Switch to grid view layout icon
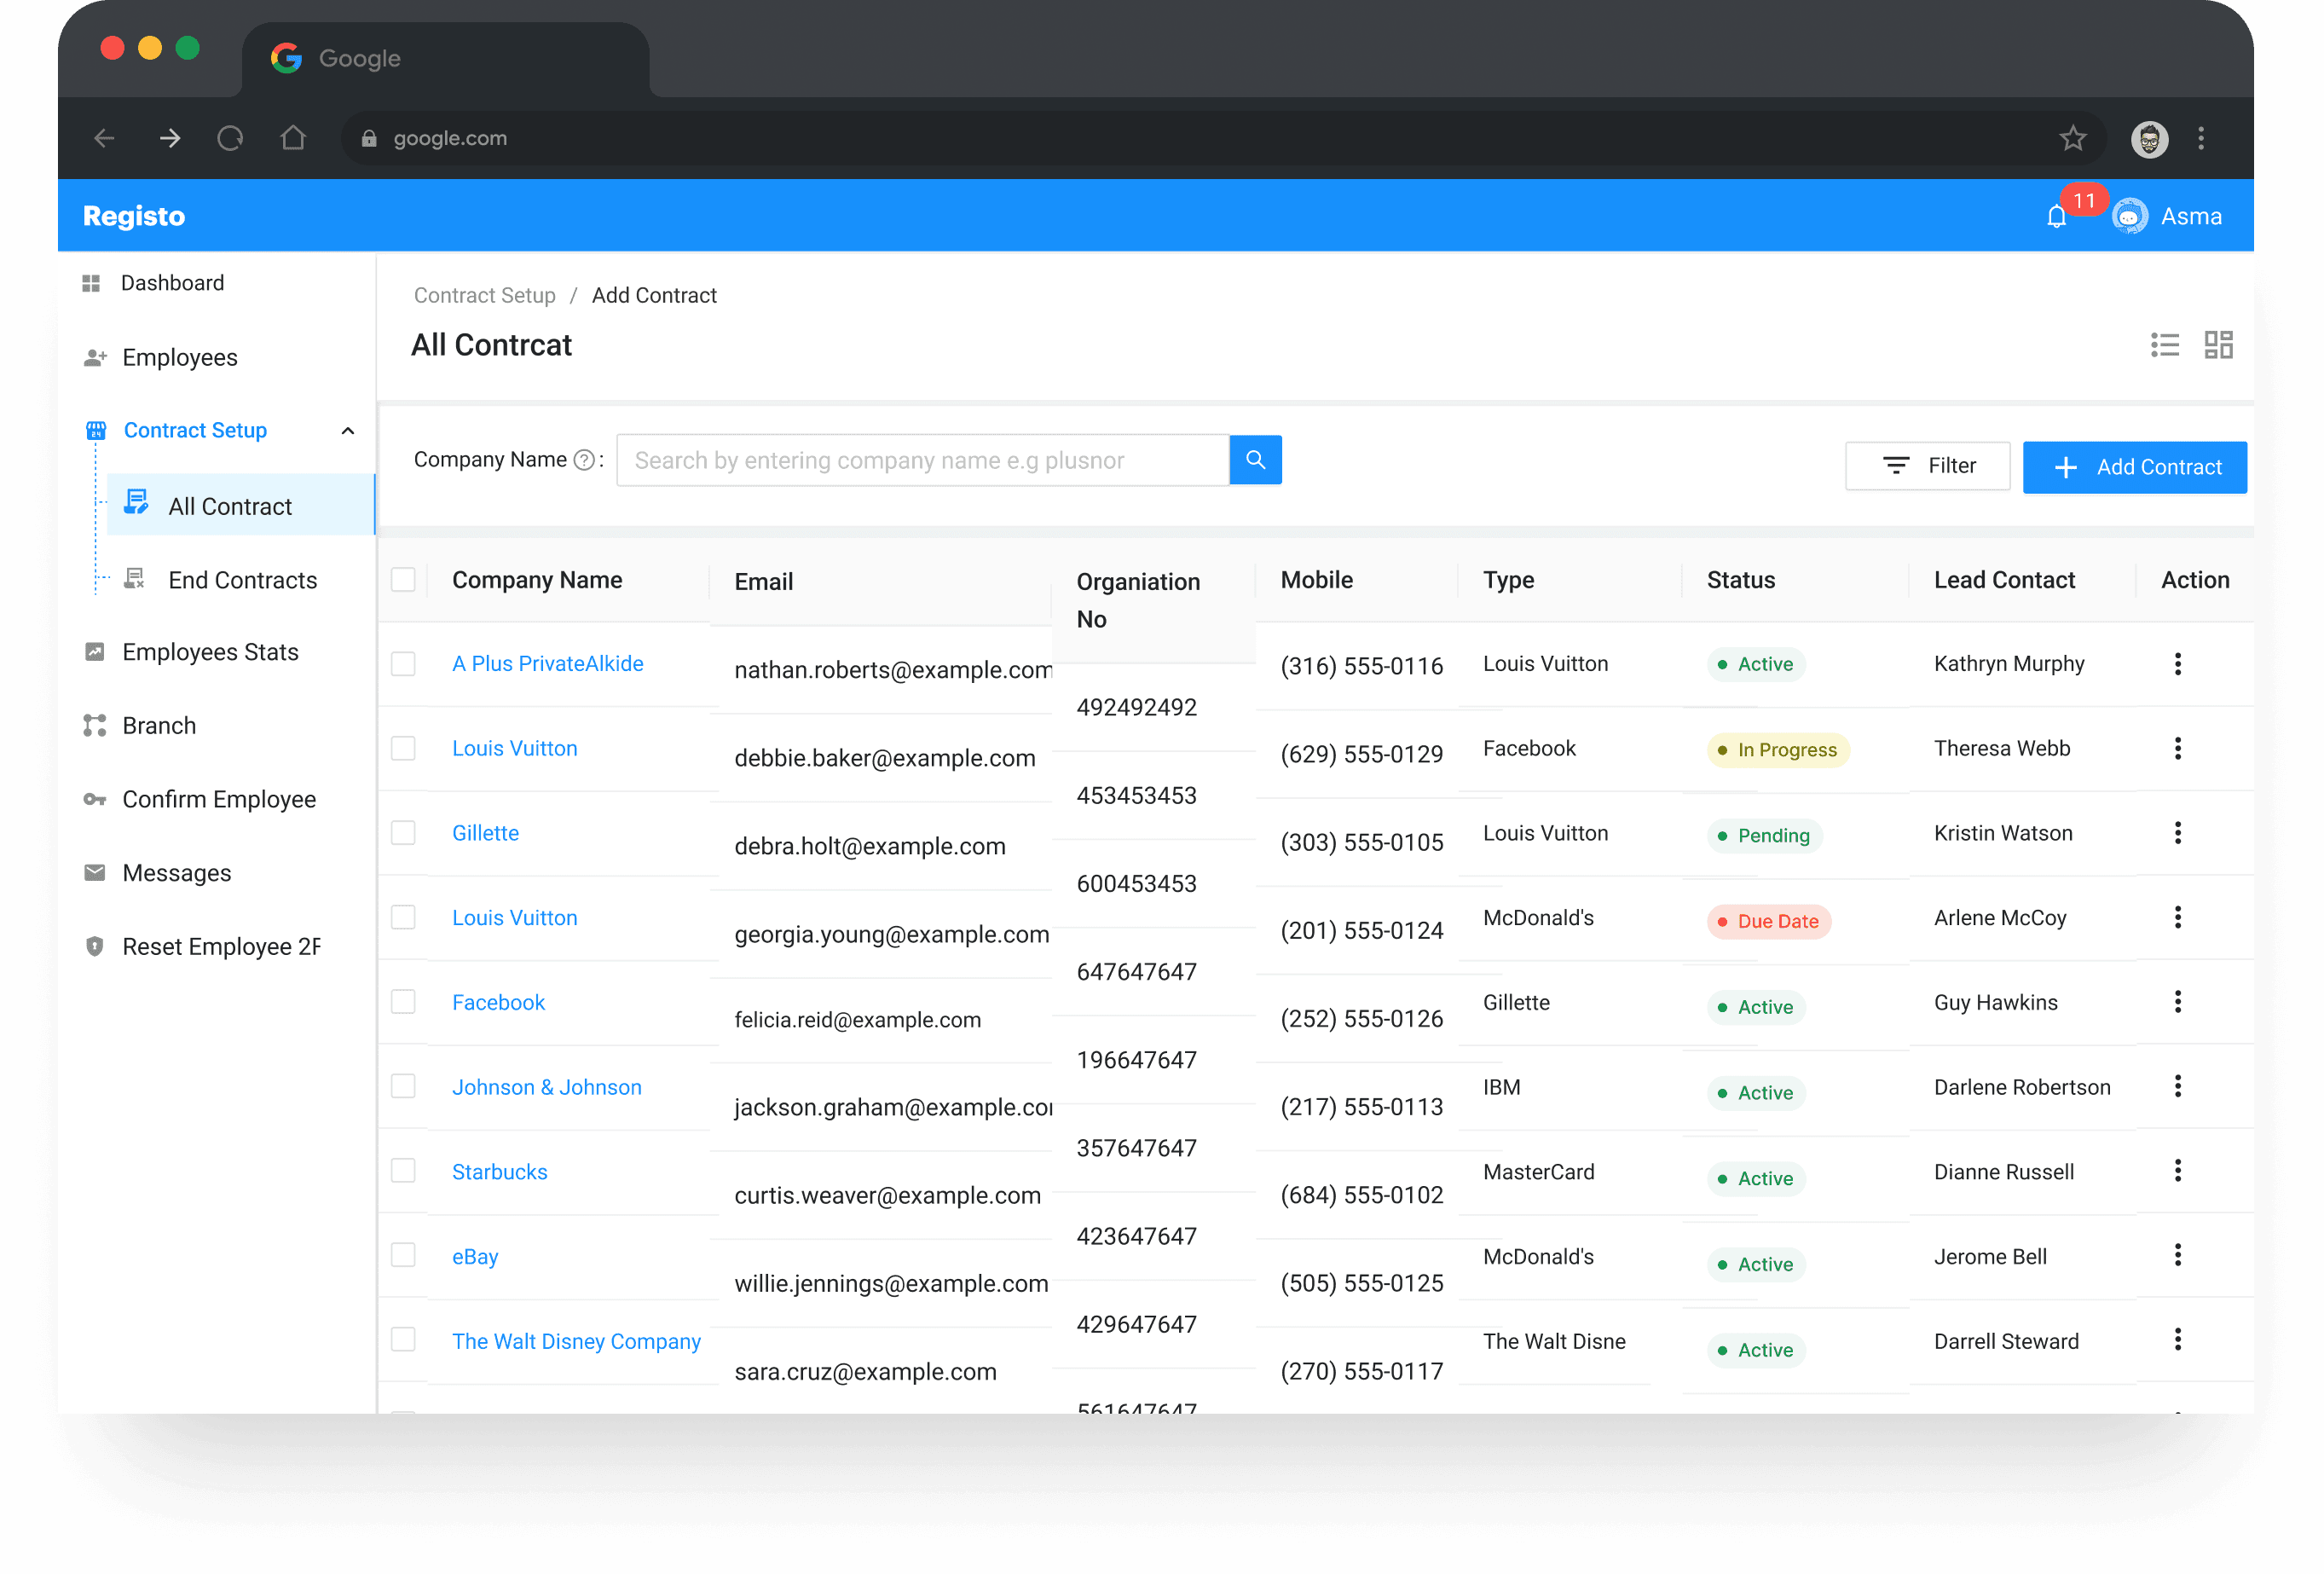The height and width of the screenshot is (1574, 2324). (x=2218, y=346)
